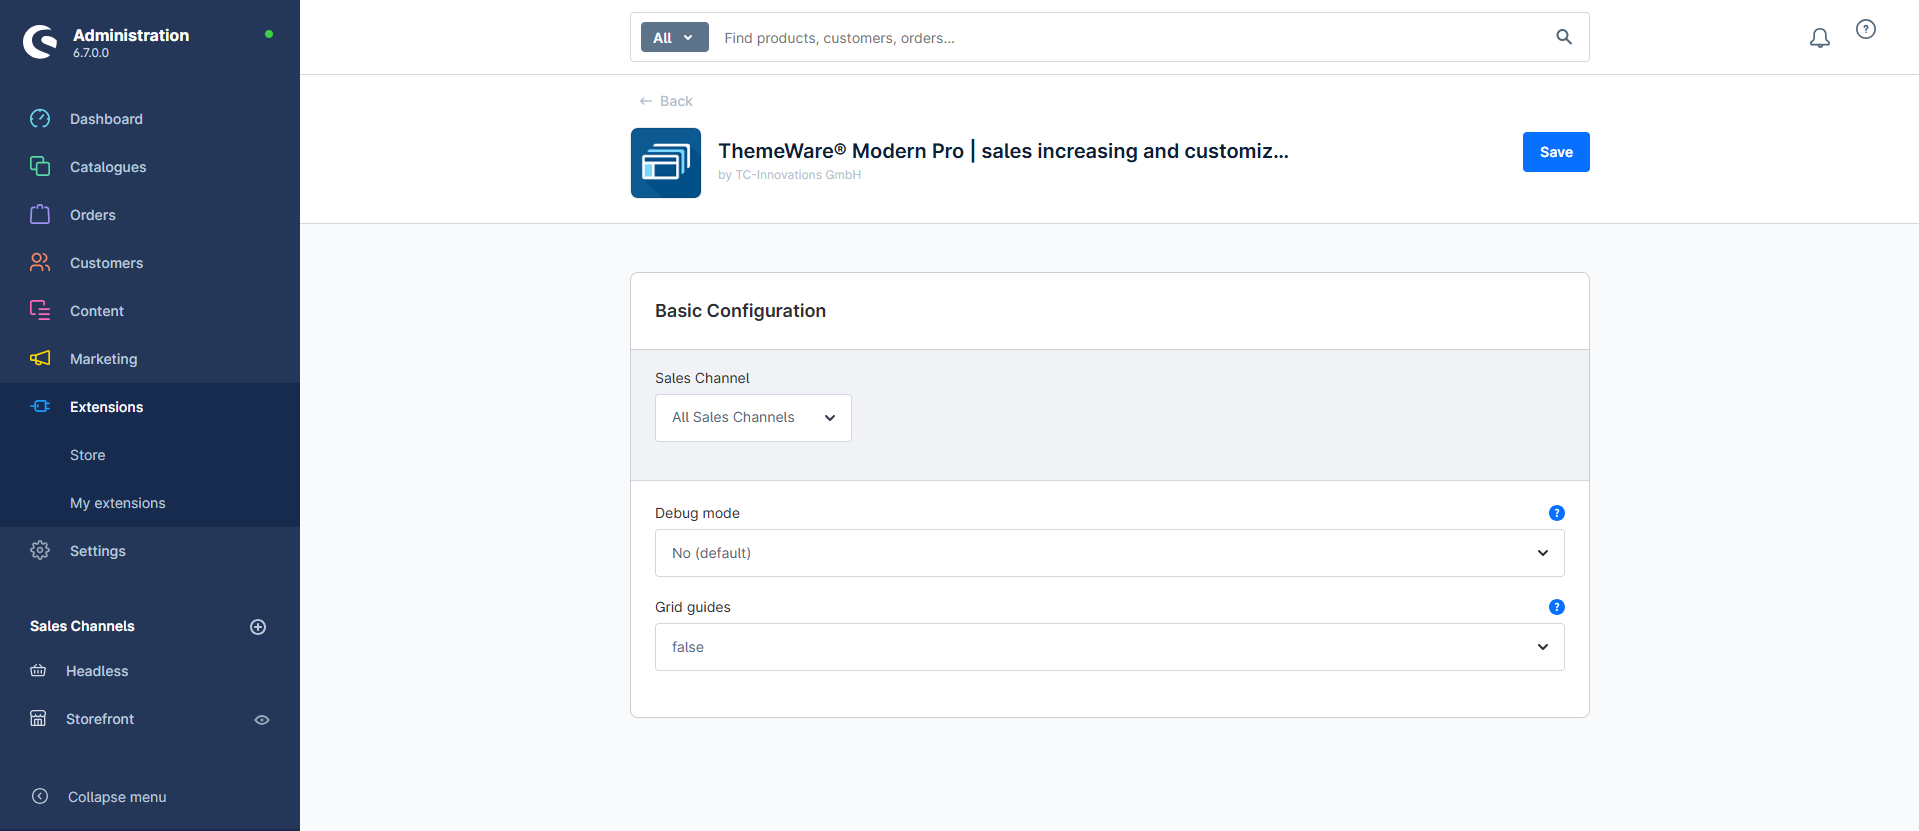Click the Headless basket icon
Image resolution: width=1919 pixels, height=831 pixels.
pyautogui.click(x=38, y=671)
